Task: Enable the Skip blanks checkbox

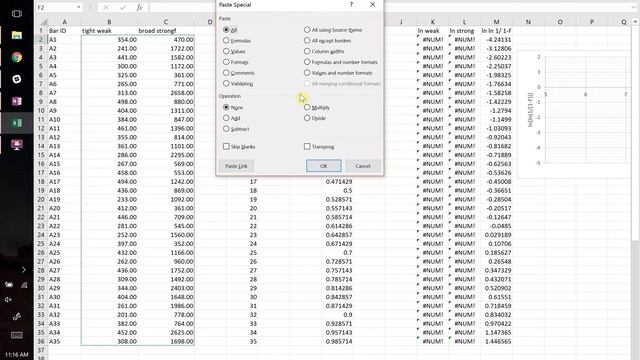Action: [x=239, y=146]
